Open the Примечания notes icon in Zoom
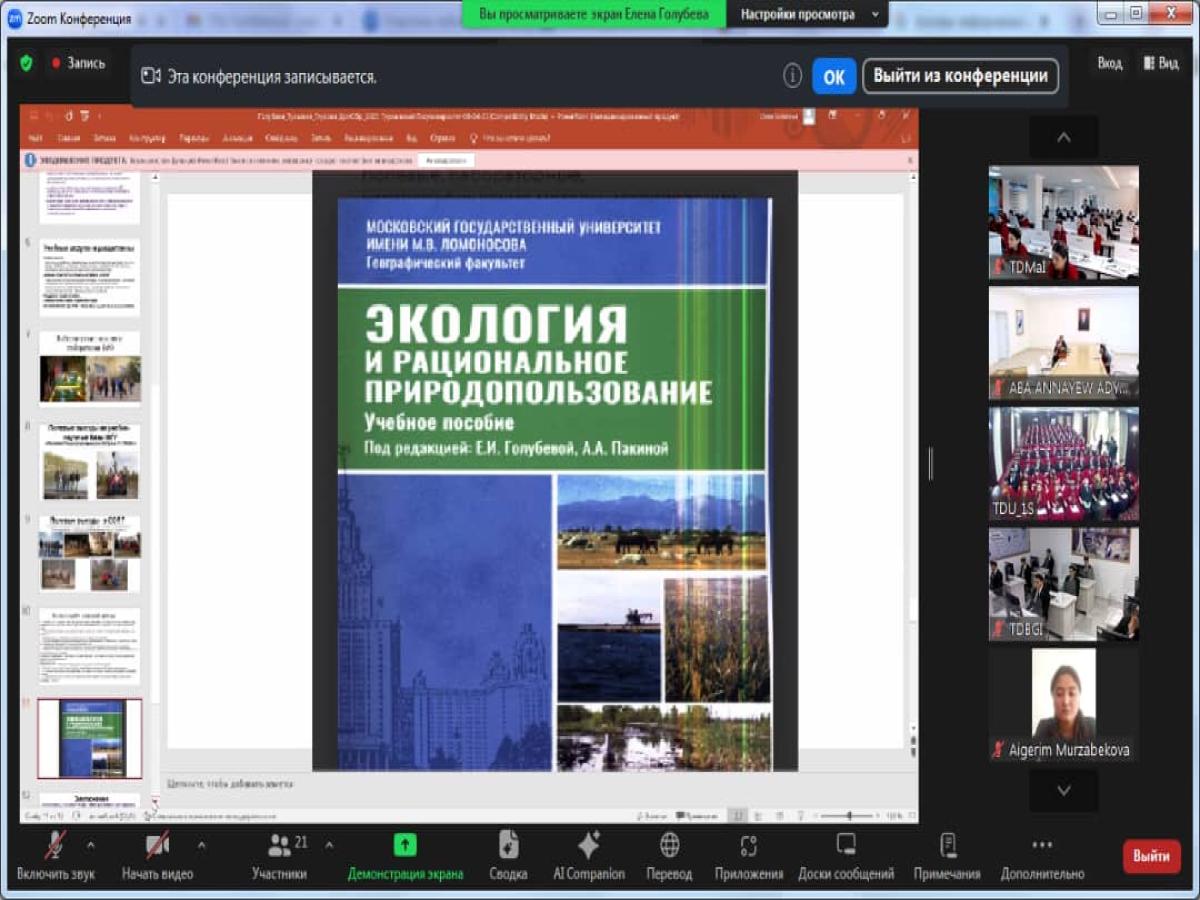1200x900 pixels. pos(947,845)
